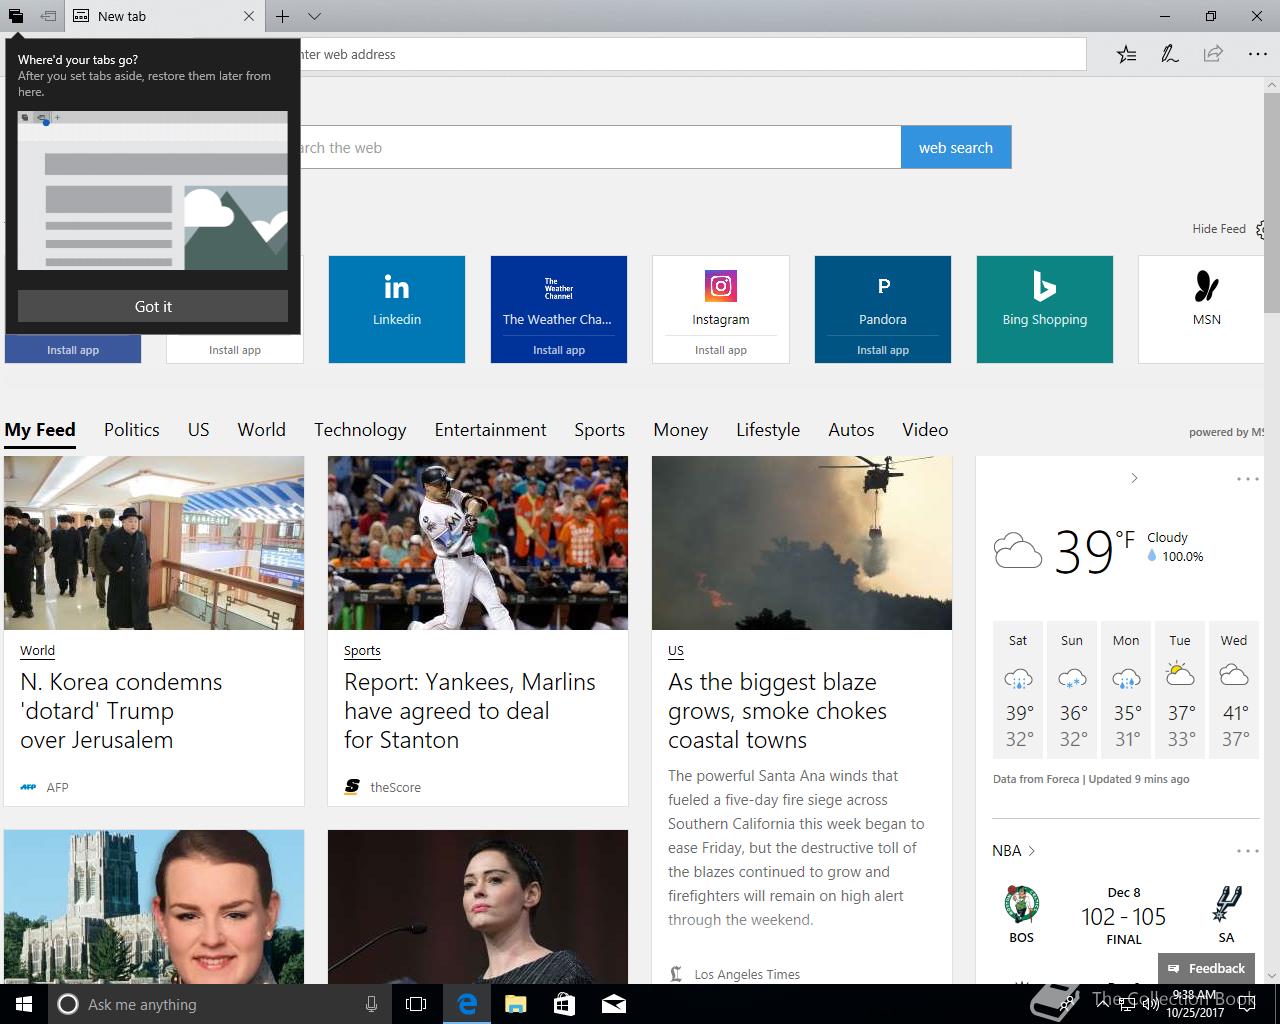Install app under Instagram tile
1280x1024 pixels.
(x=721, y=350)
